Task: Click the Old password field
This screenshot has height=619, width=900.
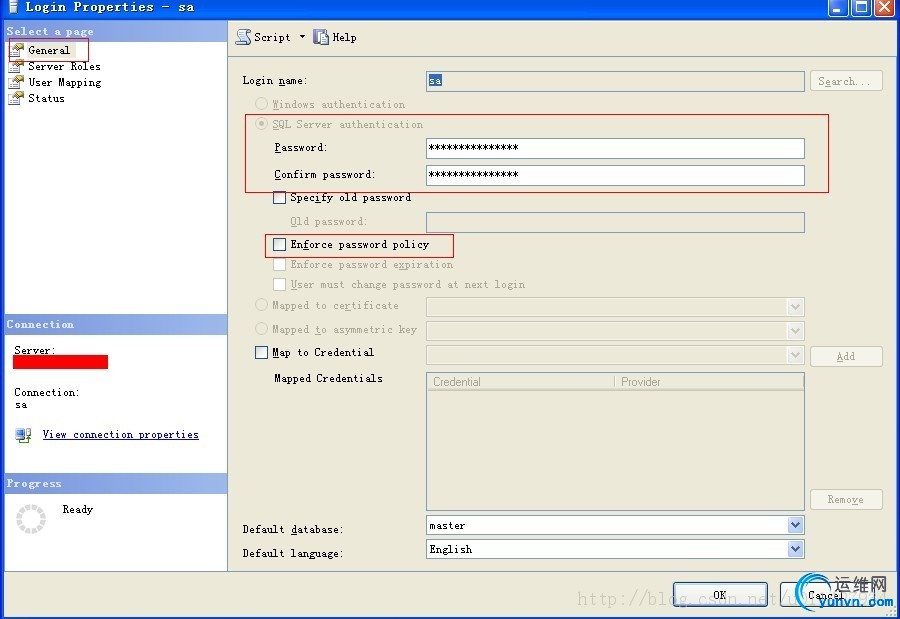Action: pos(615,222)
